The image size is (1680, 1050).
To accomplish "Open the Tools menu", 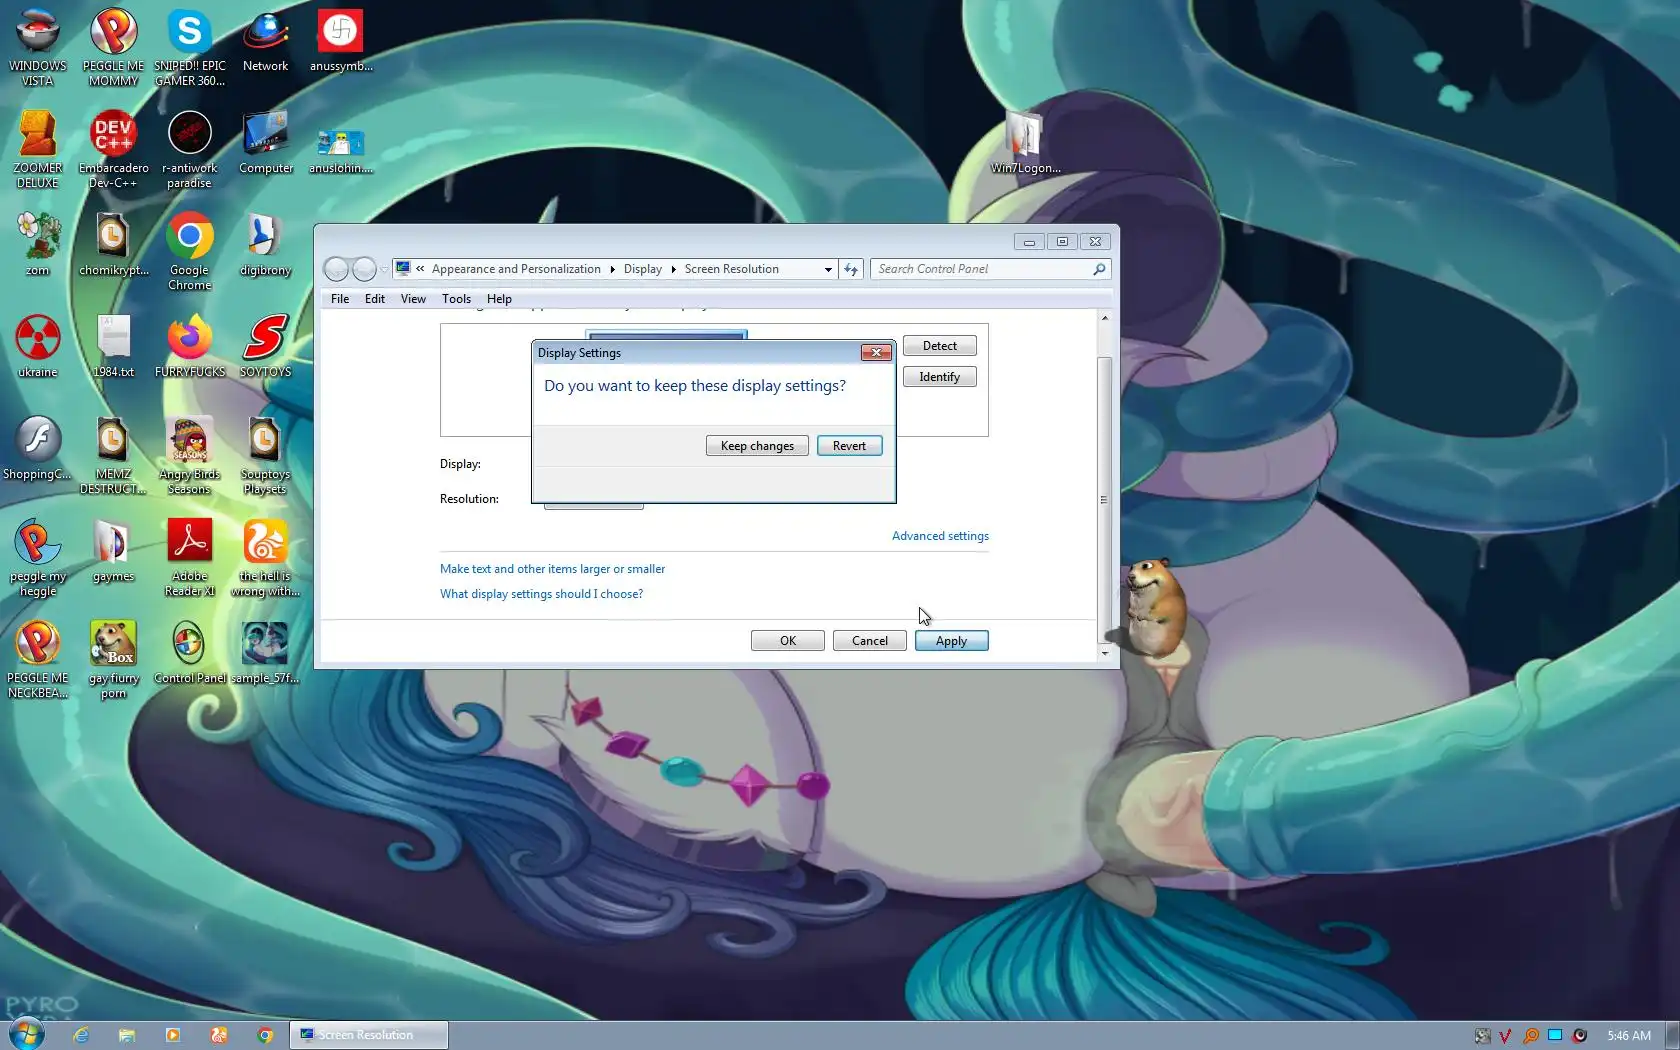I will [x=456, y=299].
